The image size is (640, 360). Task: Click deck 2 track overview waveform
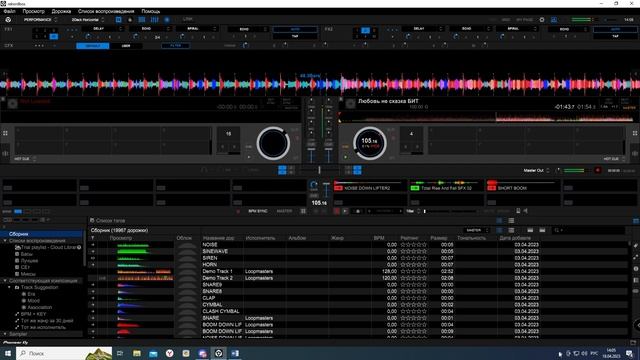tap(487, 117)
